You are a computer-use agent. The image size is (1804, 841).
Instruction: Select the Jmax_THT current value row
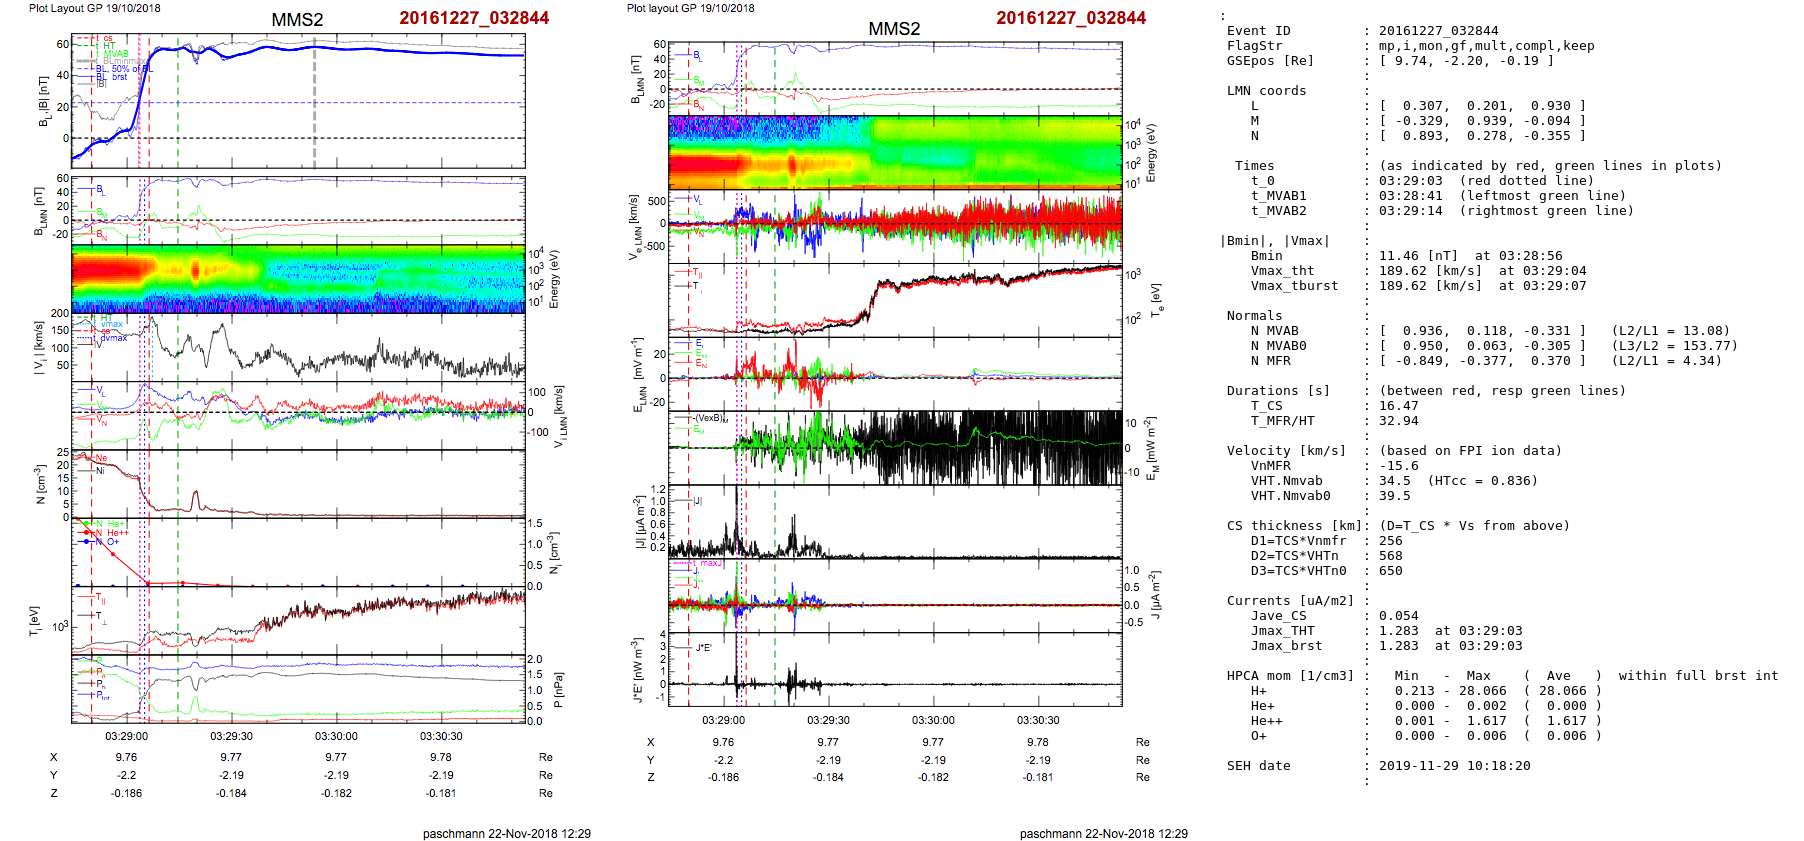point(1410,631)
